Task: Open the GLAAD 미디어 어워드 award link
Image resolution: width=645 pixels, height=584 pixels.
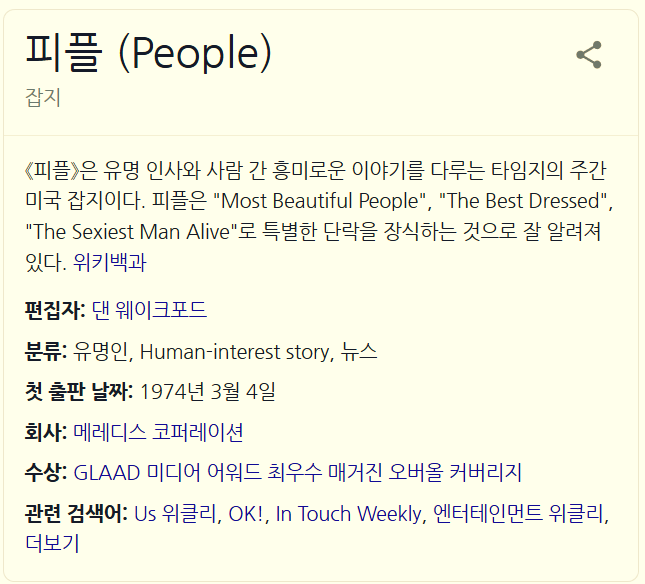Action: click(x=297, y=472)
